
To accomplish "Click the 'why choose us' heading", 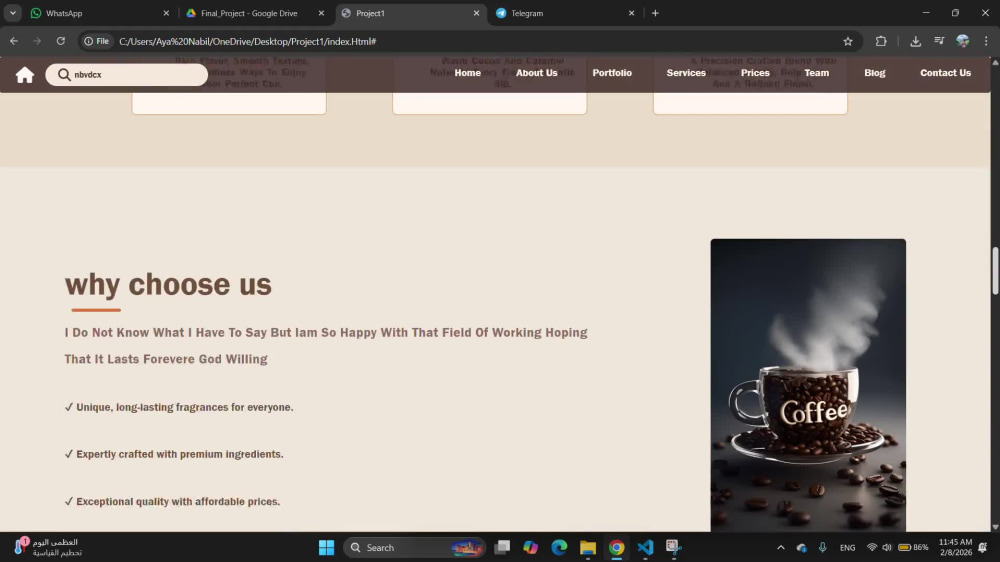I will pos(168,284).
